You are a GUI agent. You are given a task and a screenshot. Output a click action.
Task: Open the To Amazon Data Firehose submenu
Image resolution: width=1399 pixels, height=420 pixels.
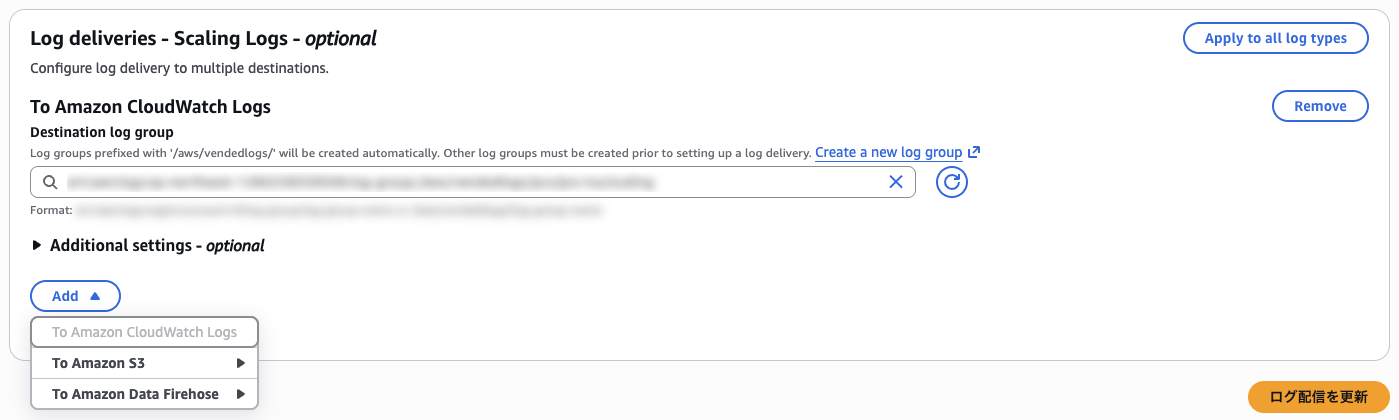tap(145, 394)
